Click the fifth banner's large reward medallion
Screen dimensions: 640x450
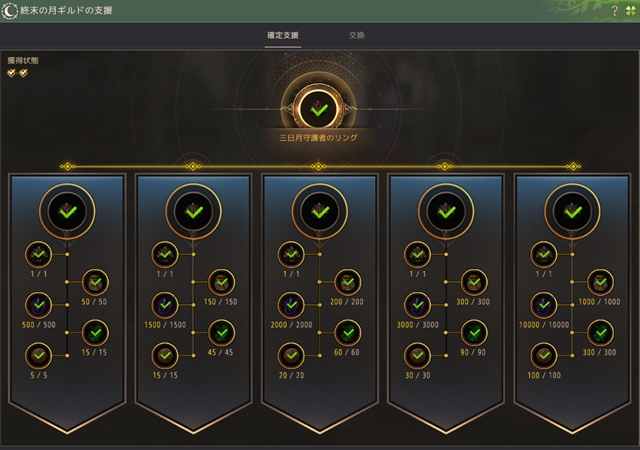click(572, 211)
